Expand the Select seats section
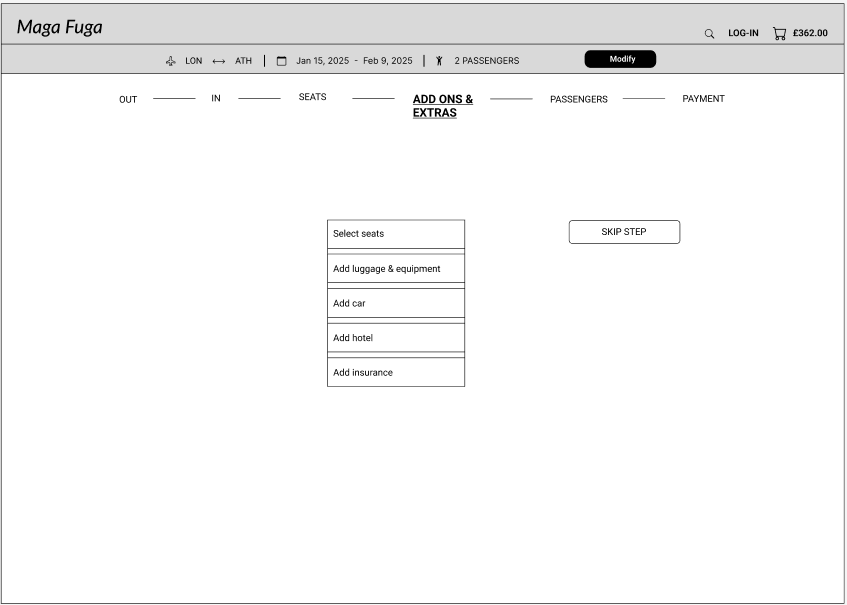Image resolution: width=847 pixels, height=605 pixels. [396, 234]
